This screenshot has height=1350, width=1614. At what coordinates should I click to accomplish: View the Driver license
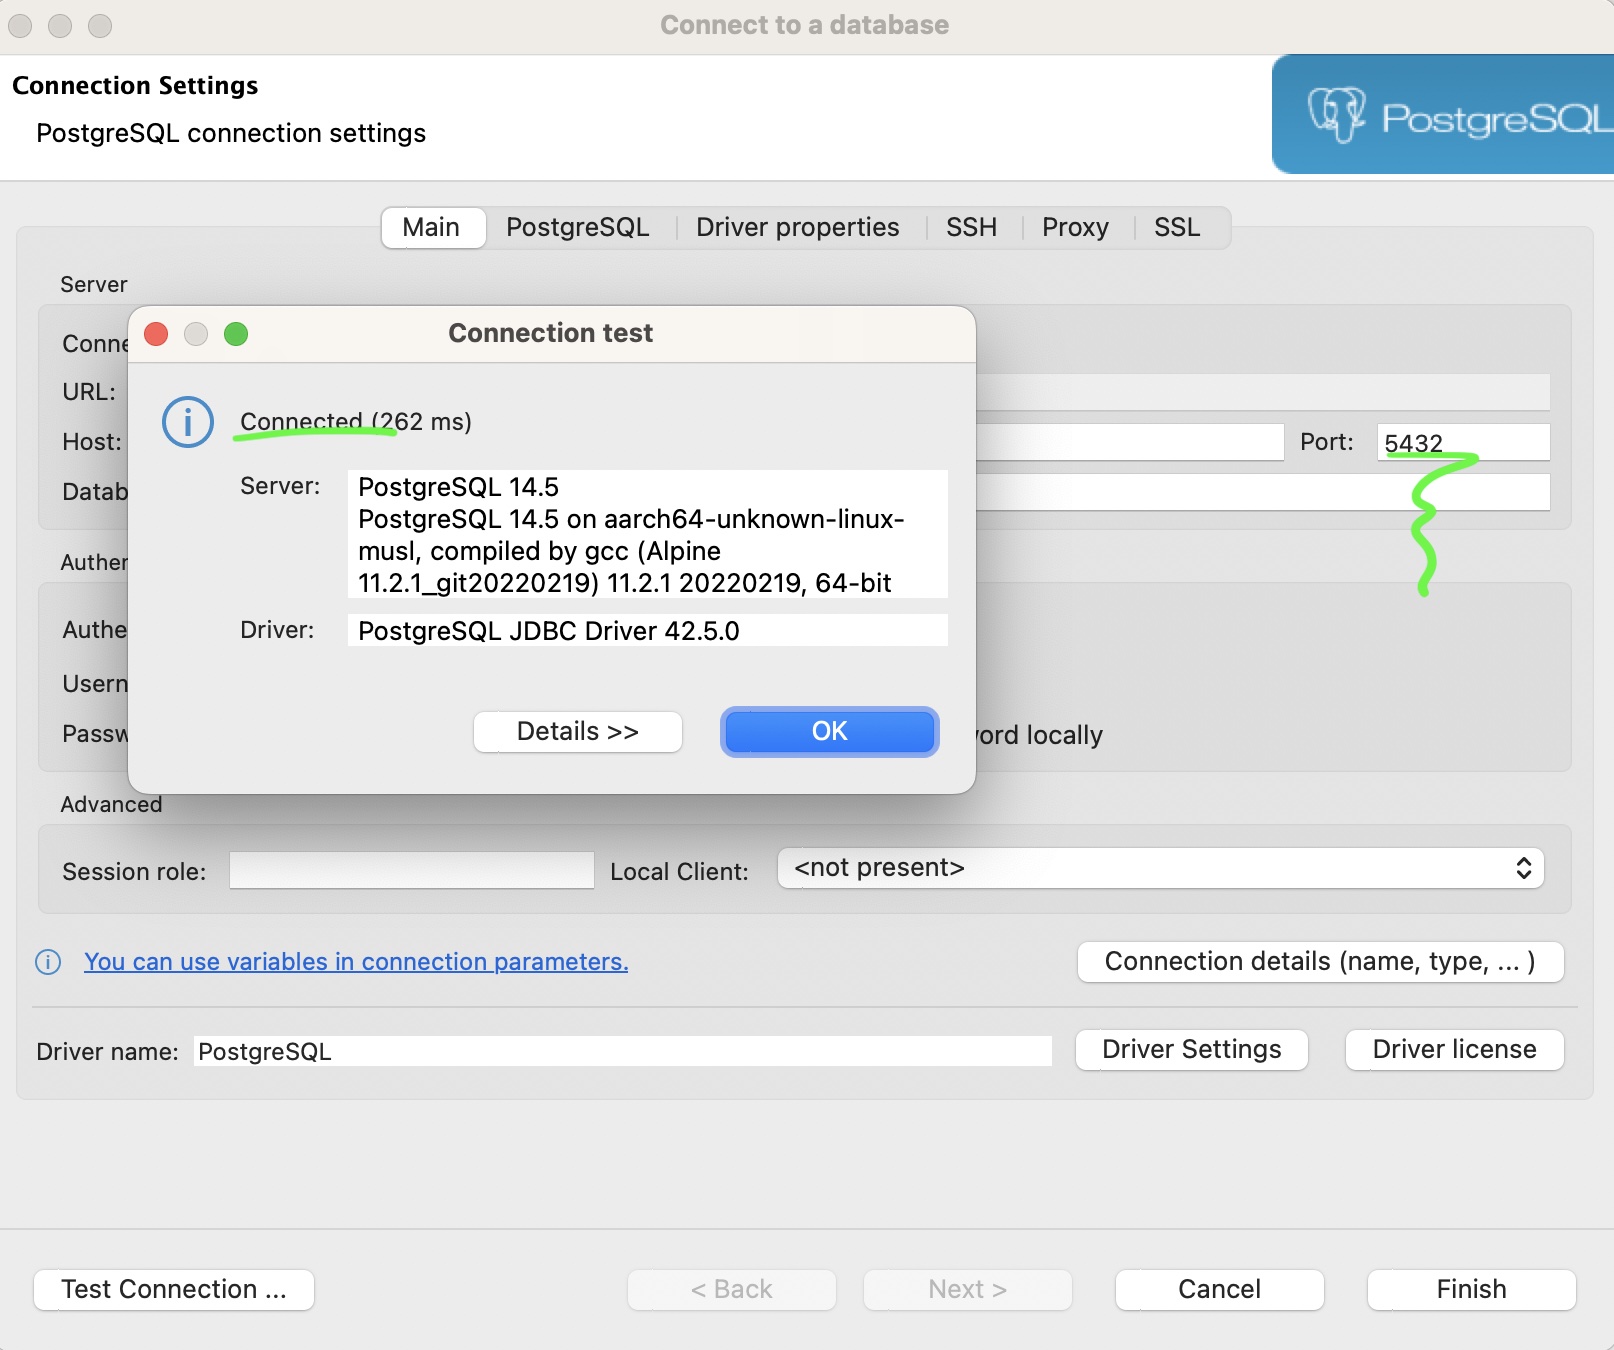point(1455,1050)
